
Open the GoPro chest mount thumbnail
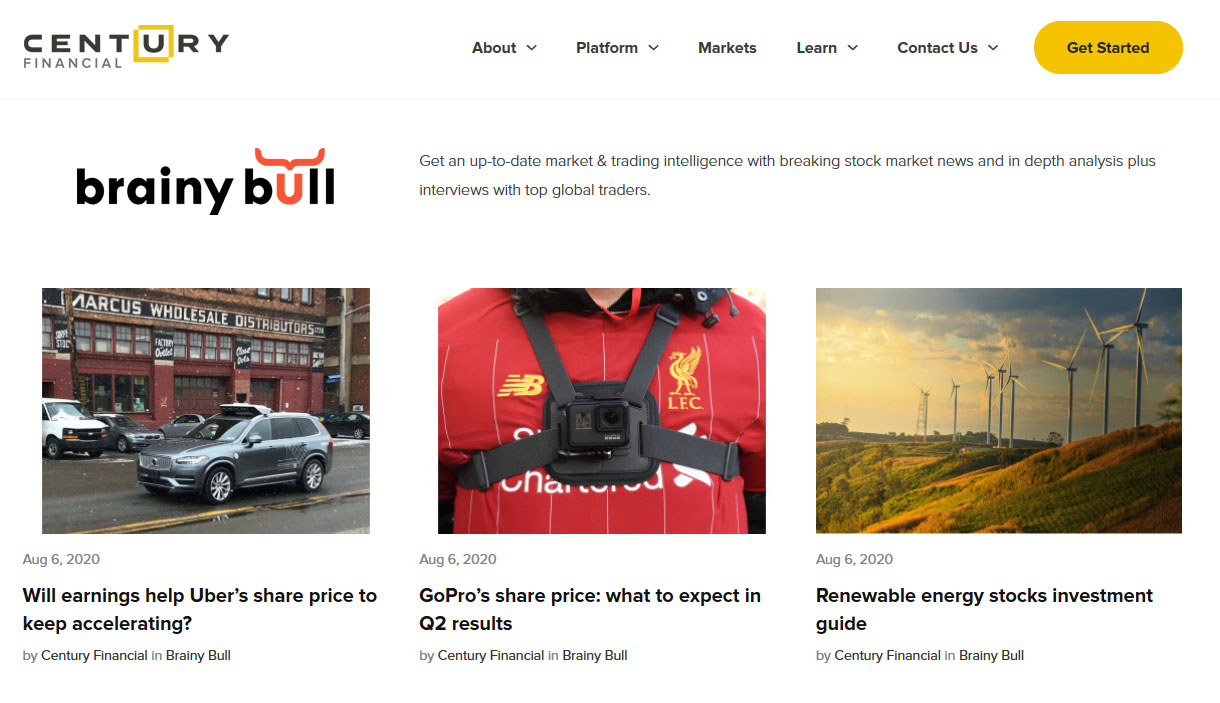click(x=602, y=411)
